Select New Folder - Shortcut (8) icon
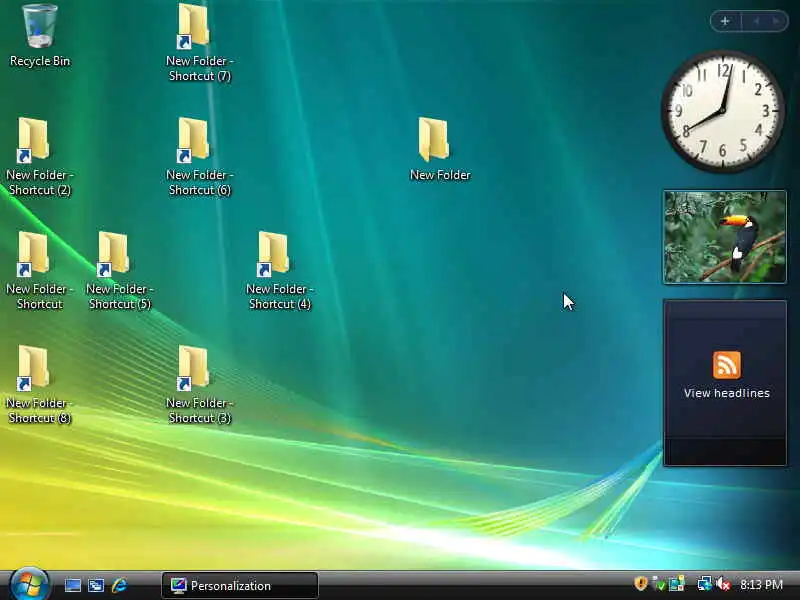 tap(40, 384)
